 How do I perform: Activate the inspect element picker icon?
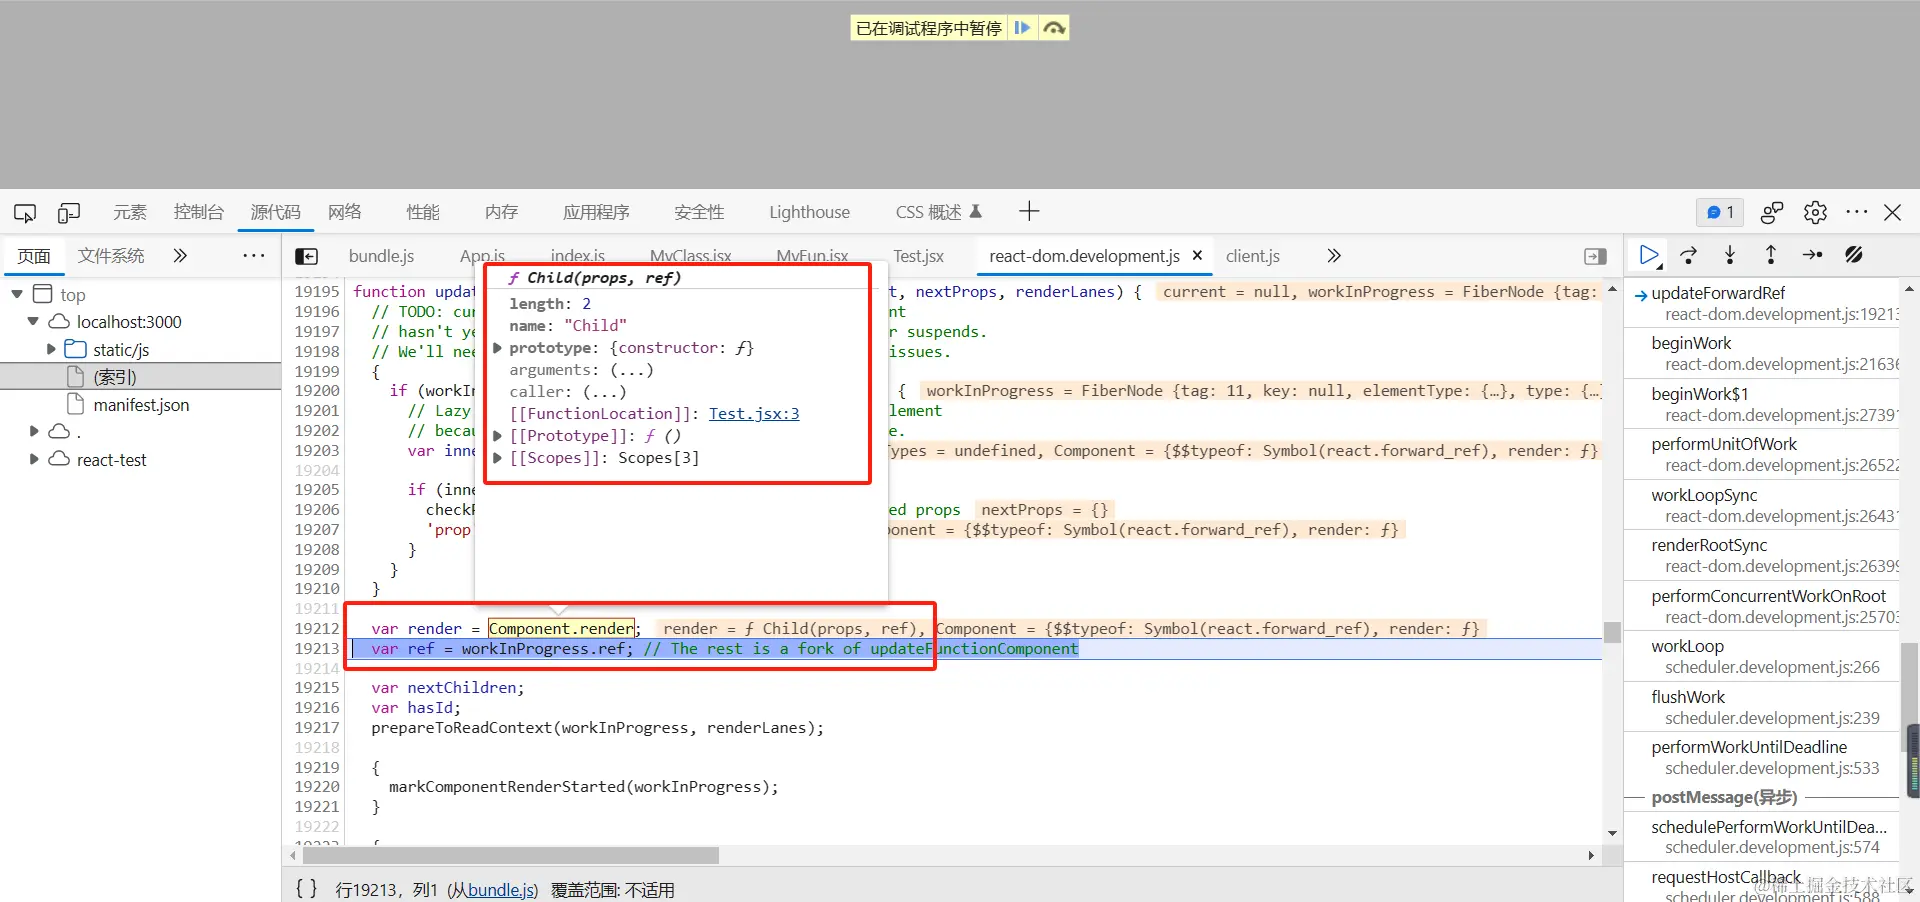coord(25,213)
